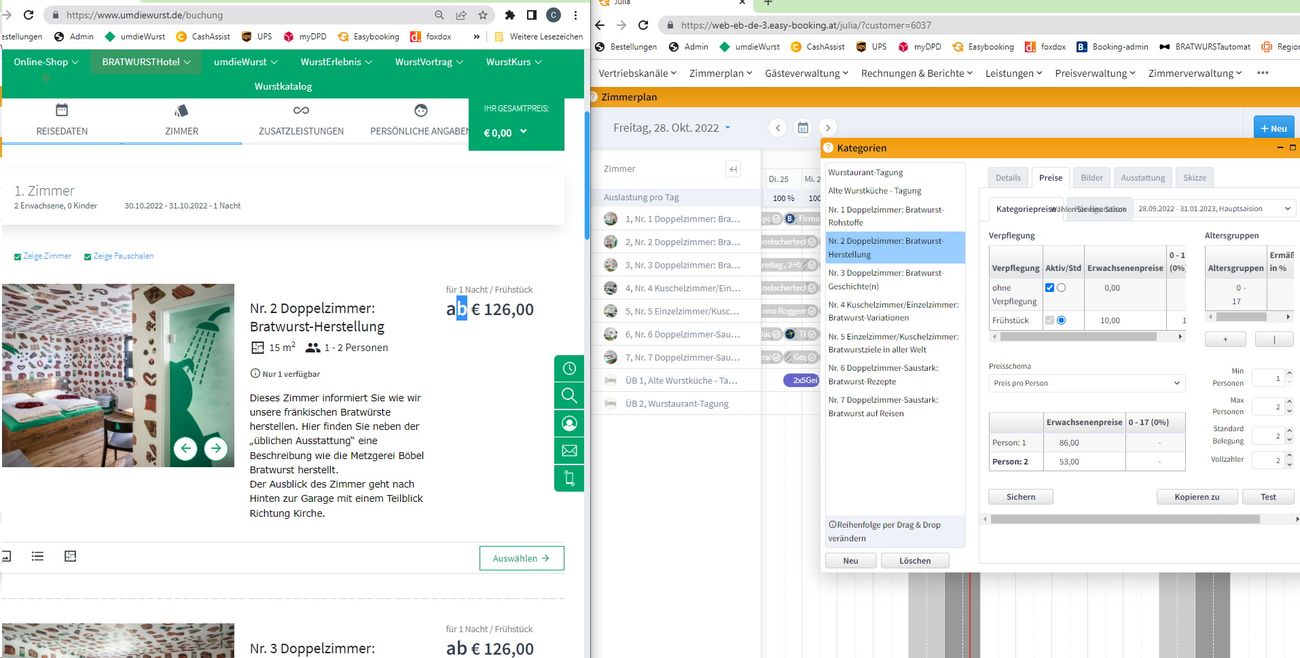The image size is (1300, 658).
Task: Open the Chrome side panel icon
Action: (x=531, y=15)
